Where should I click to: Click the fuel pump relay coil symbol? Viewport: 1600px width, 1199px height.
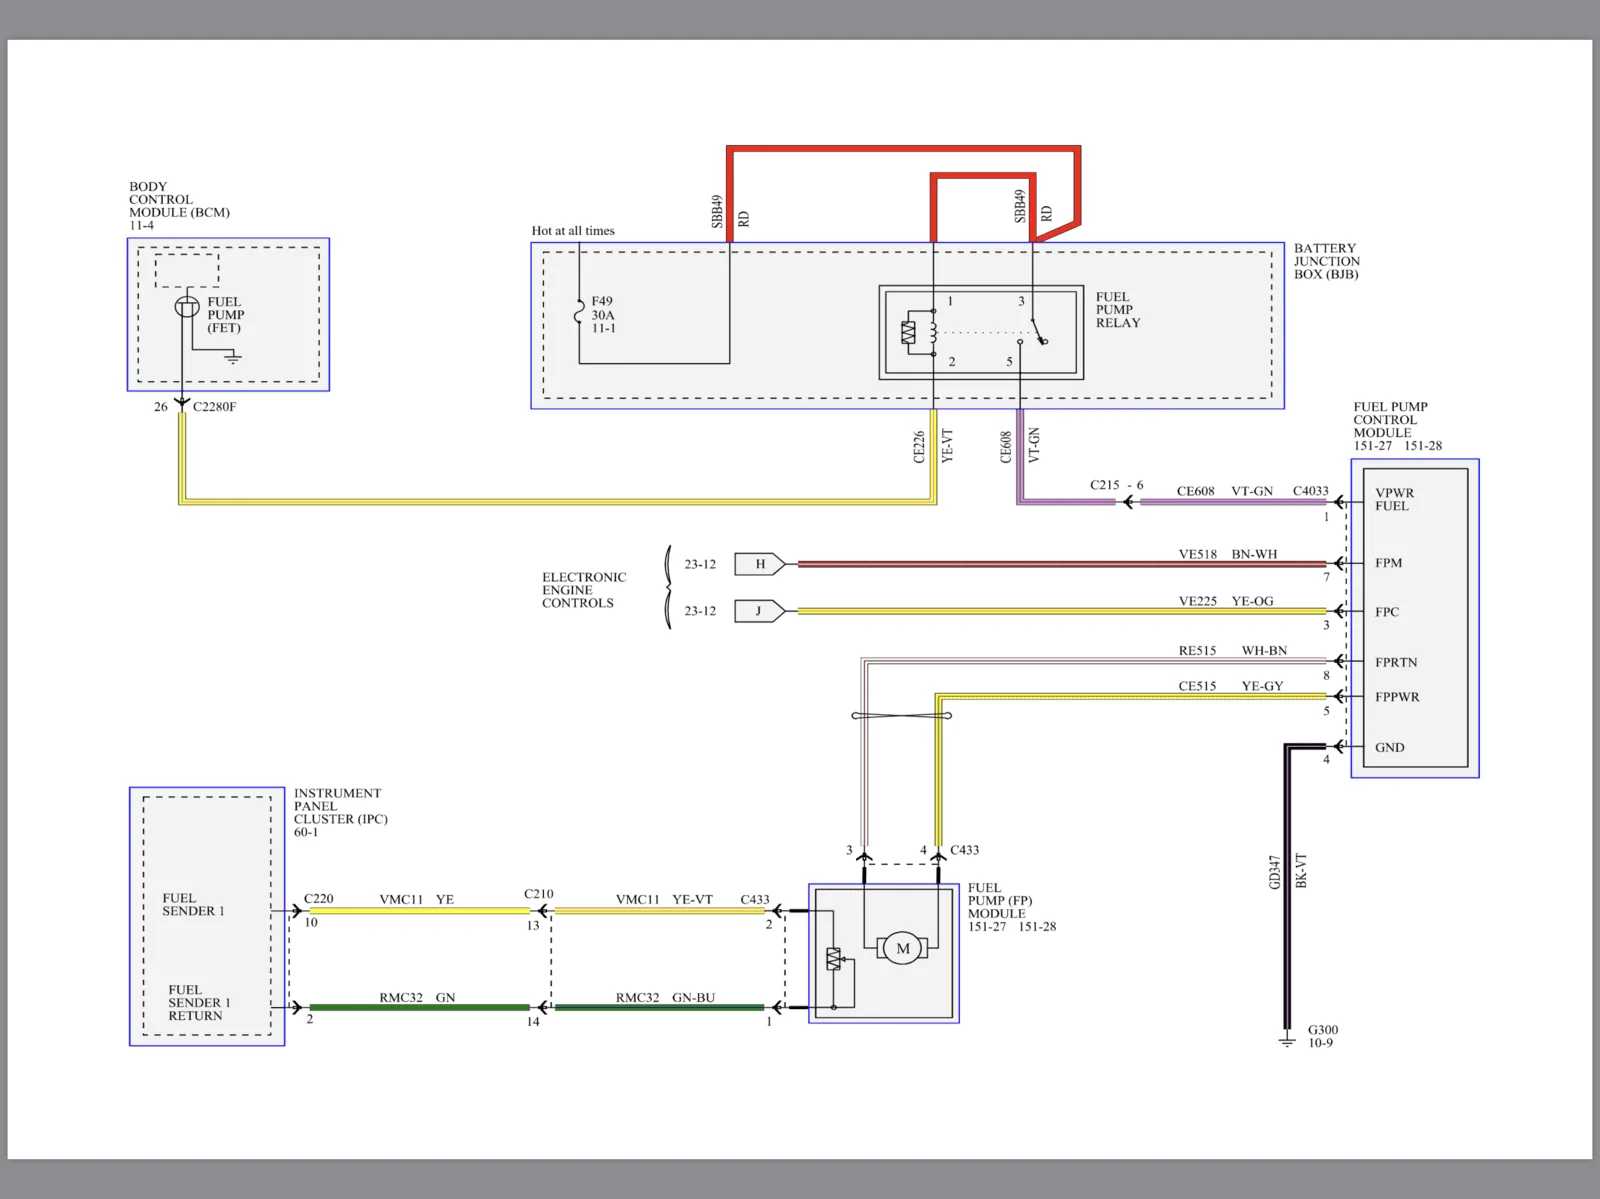click(933, 331)
